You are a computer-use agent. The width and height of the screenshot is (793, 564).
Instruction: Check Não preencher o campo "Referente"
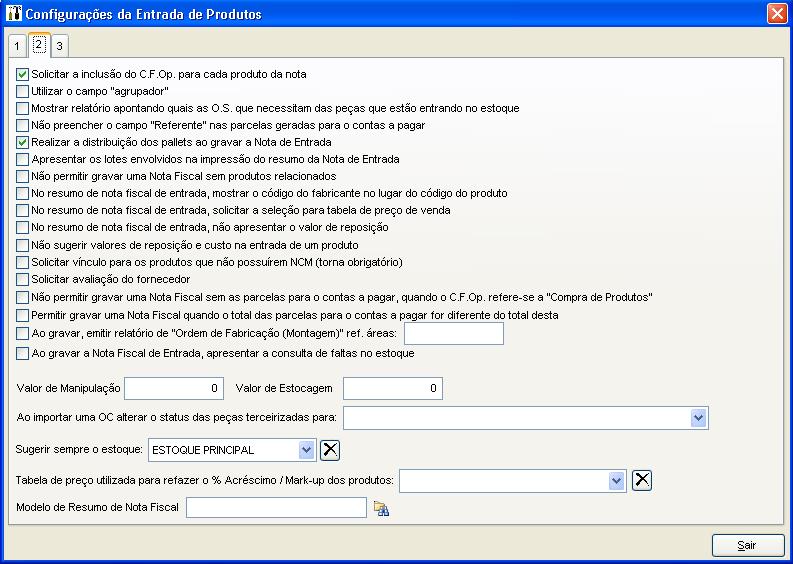[22, 125]
